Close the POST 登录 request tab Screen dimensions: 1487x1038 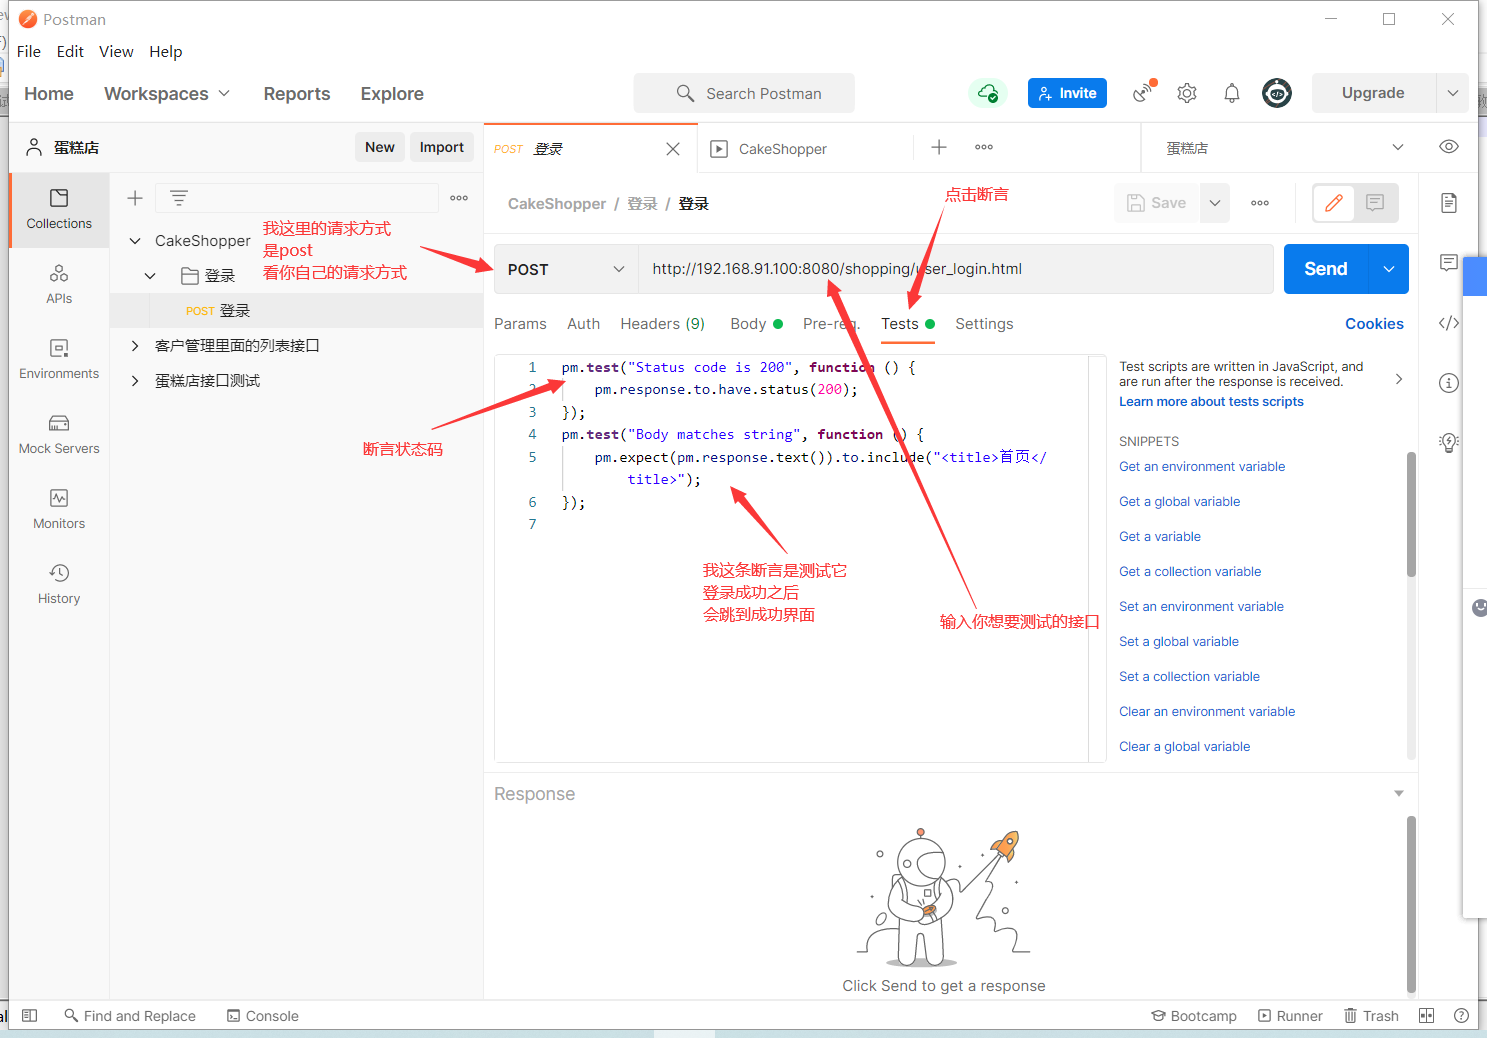point(673,149)
